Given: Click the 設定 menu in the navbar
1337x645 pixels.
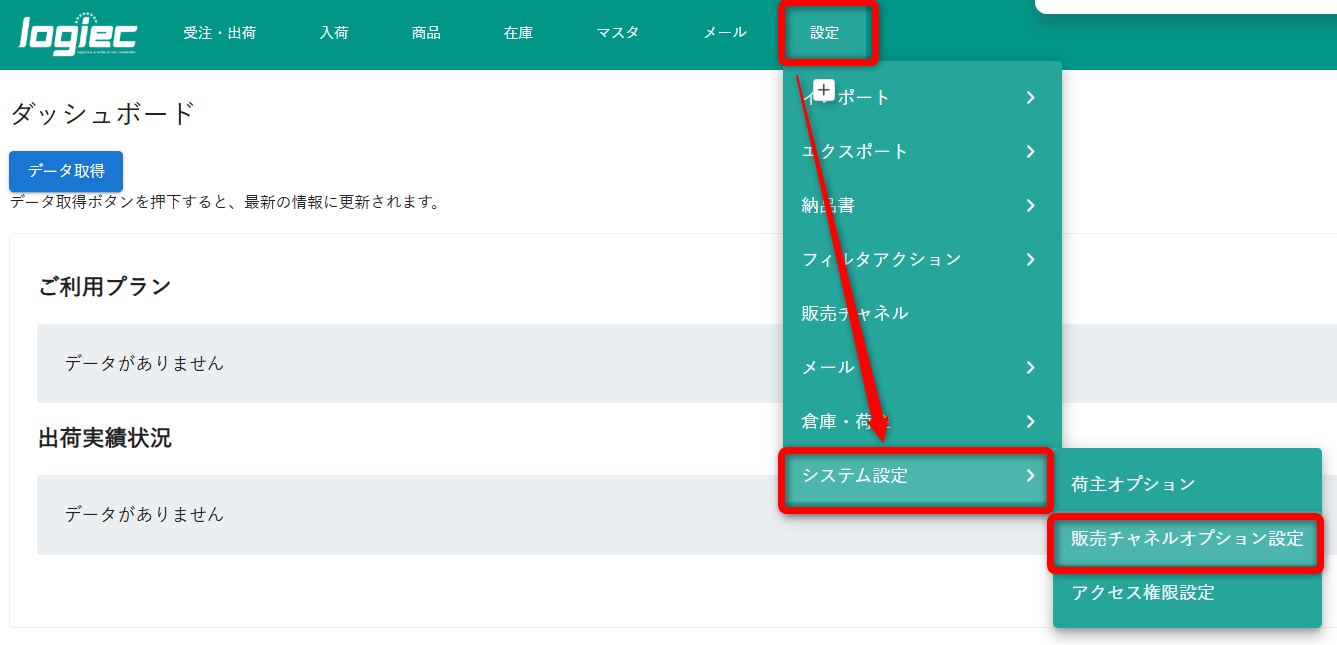Looking at the screenshot, I should [825, 33].
